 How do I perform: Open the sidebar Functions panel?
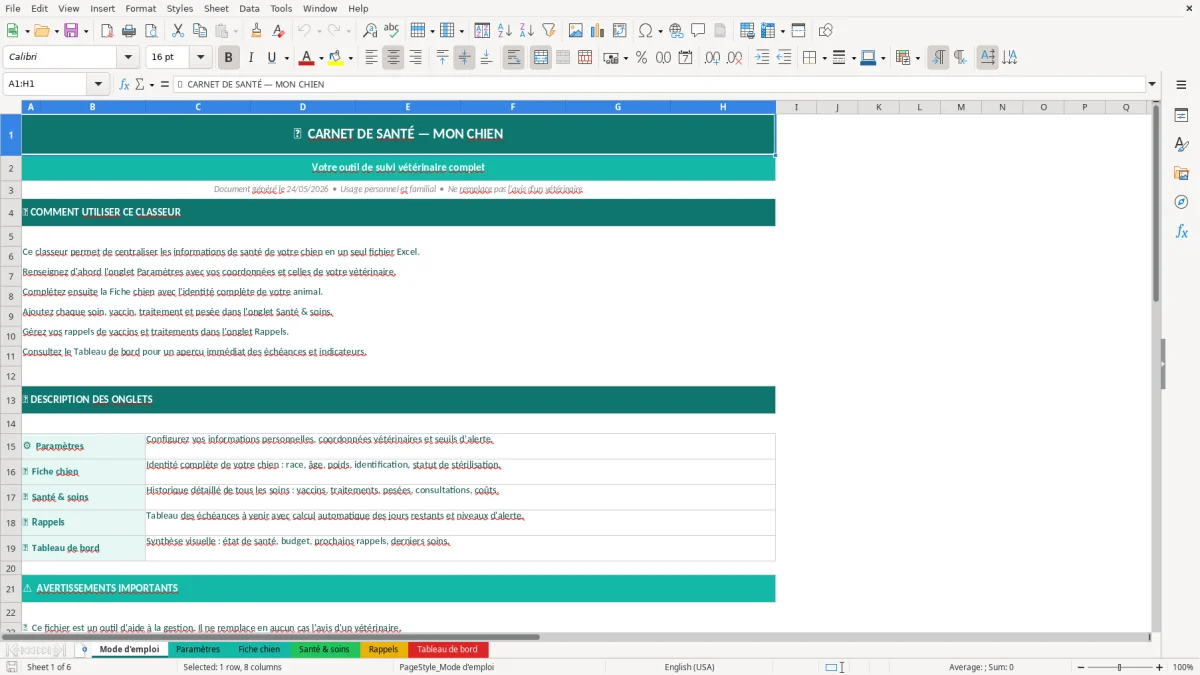pyautogui.click(x=1181, y=232)
